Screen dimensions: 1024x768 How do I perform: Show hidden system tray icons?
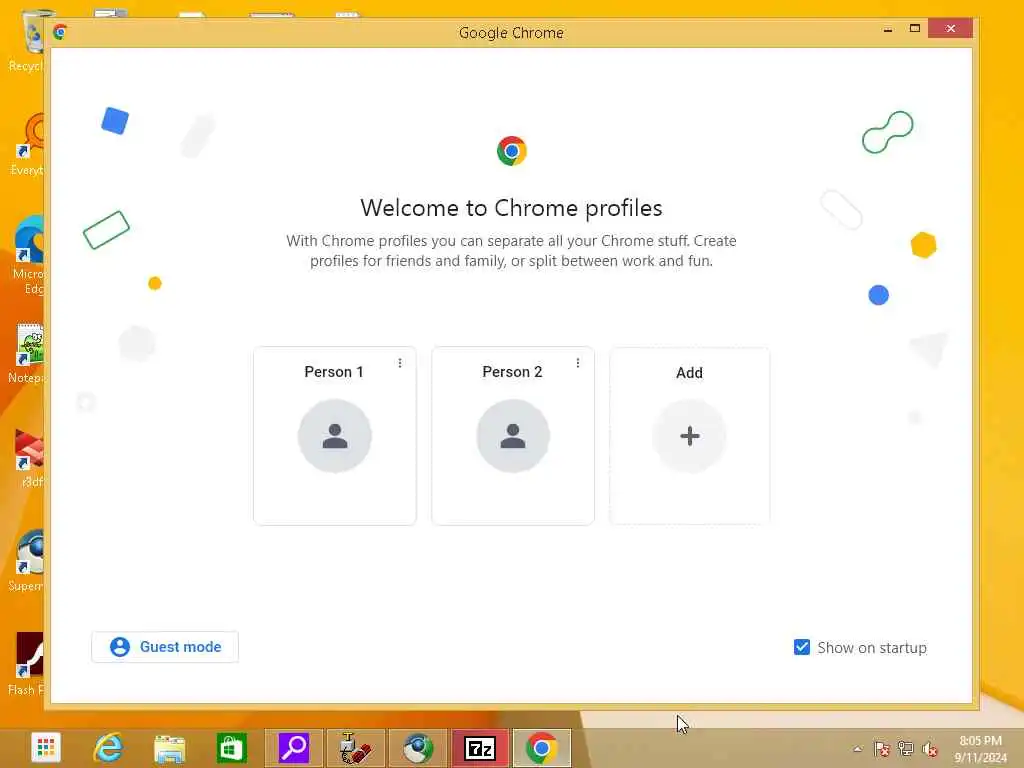(858, 748)
